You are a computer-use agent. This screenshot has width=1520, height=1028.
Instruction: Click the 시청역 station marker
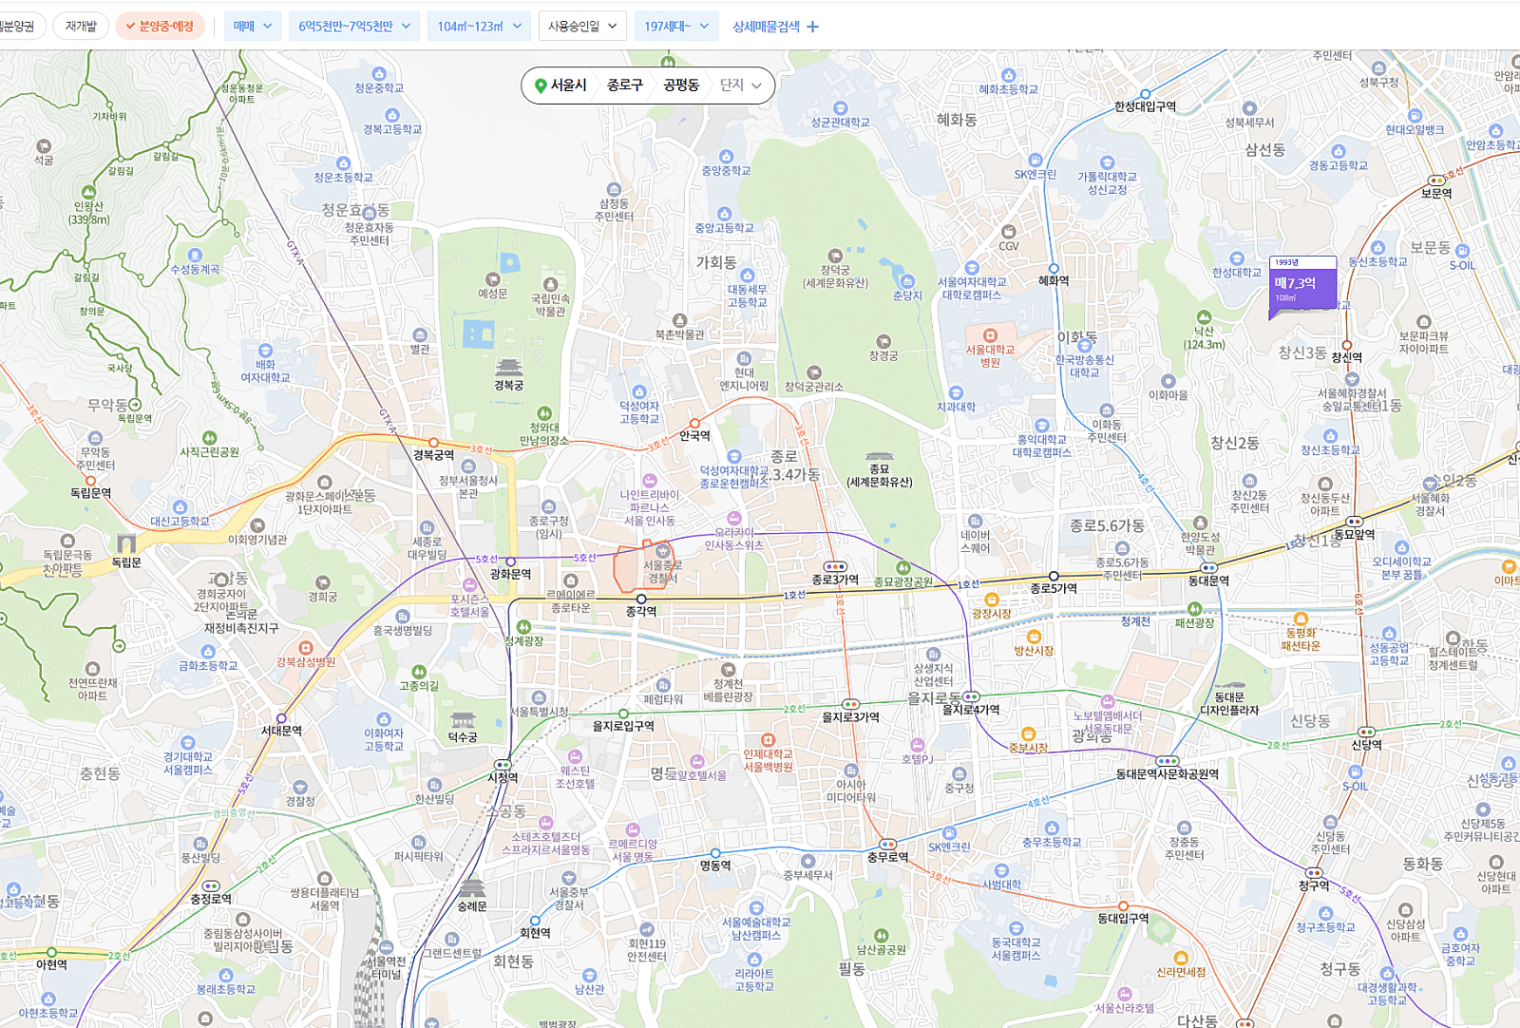point(502,765)
